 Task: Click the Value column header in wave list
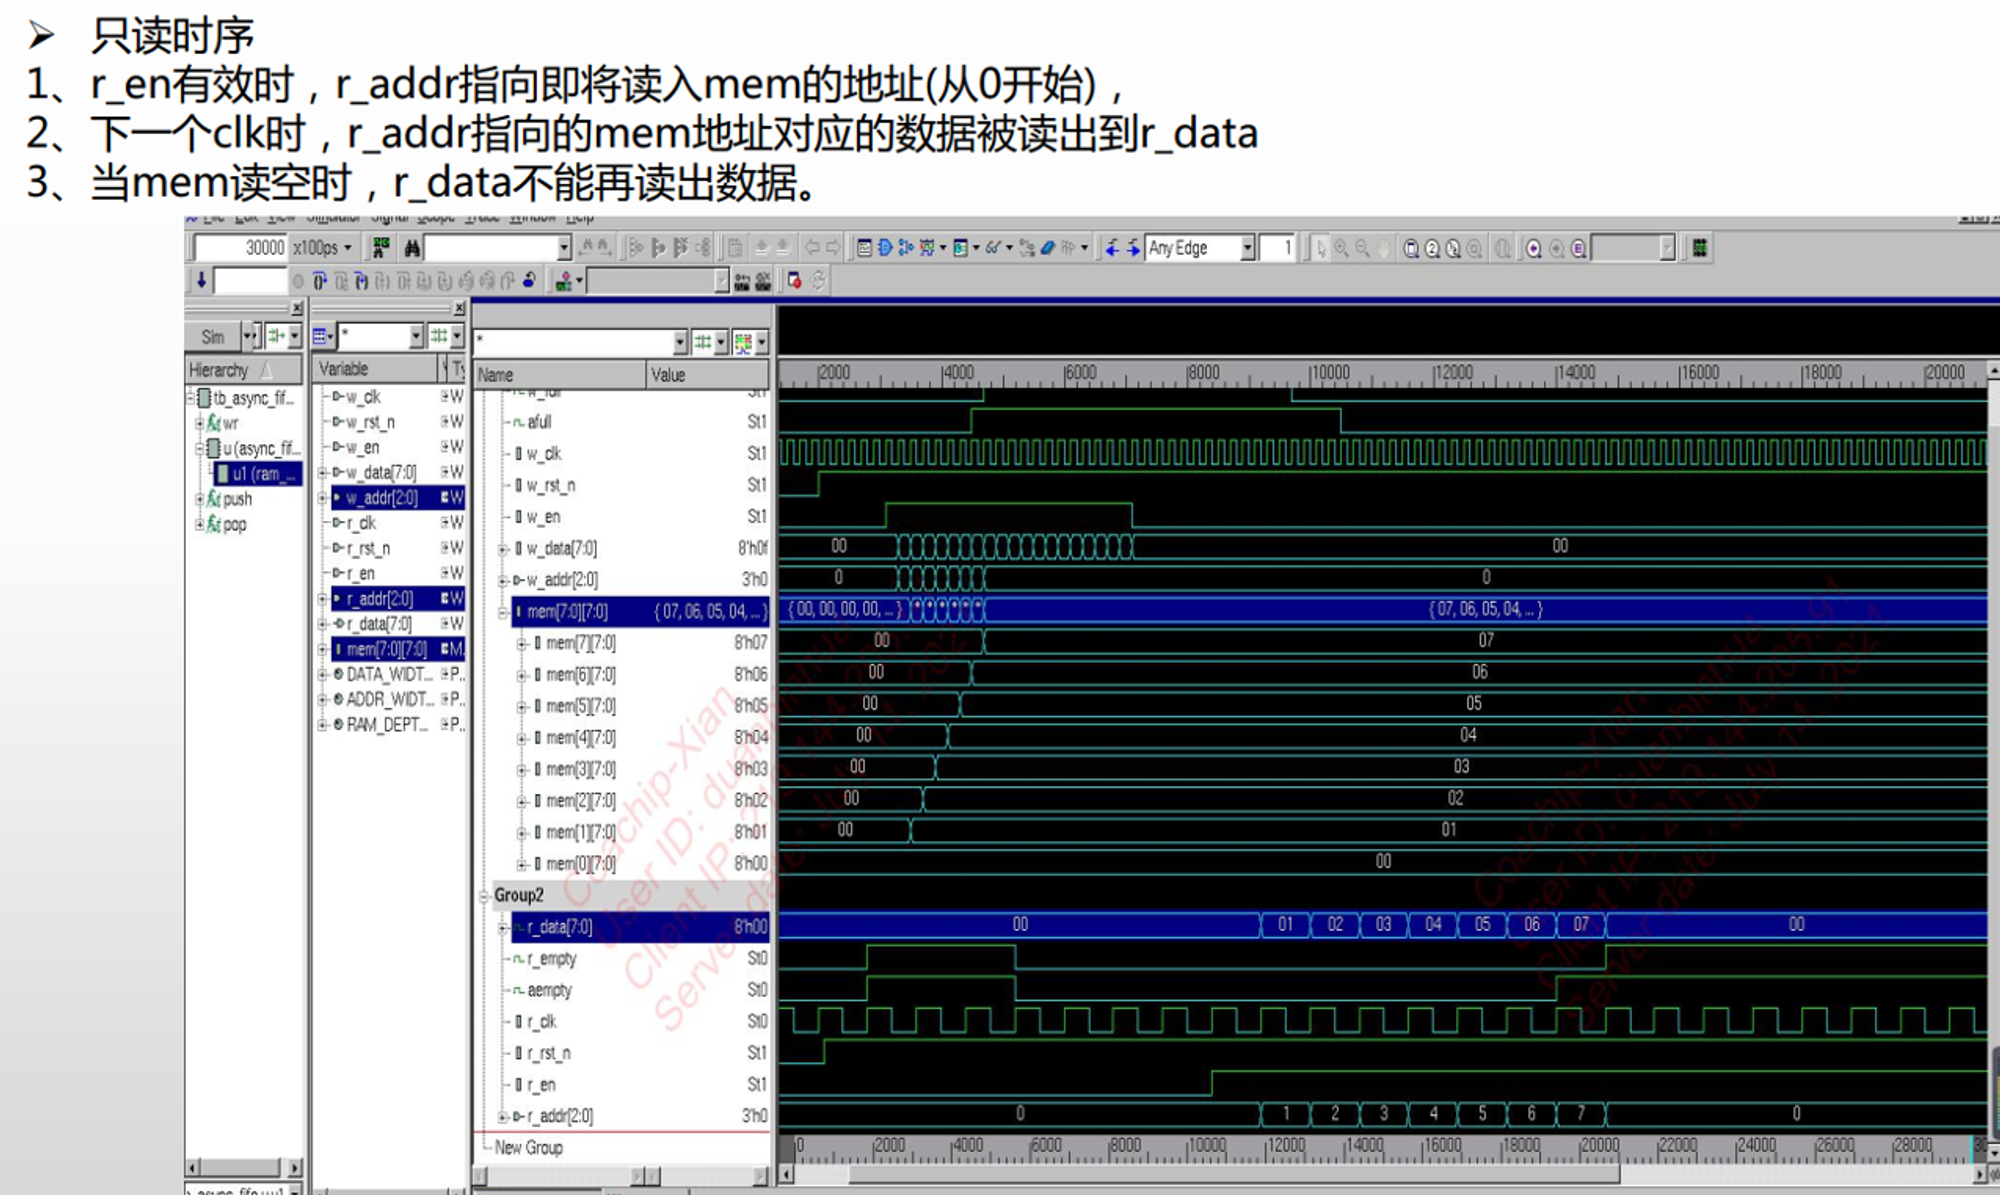tap(707, 375)
